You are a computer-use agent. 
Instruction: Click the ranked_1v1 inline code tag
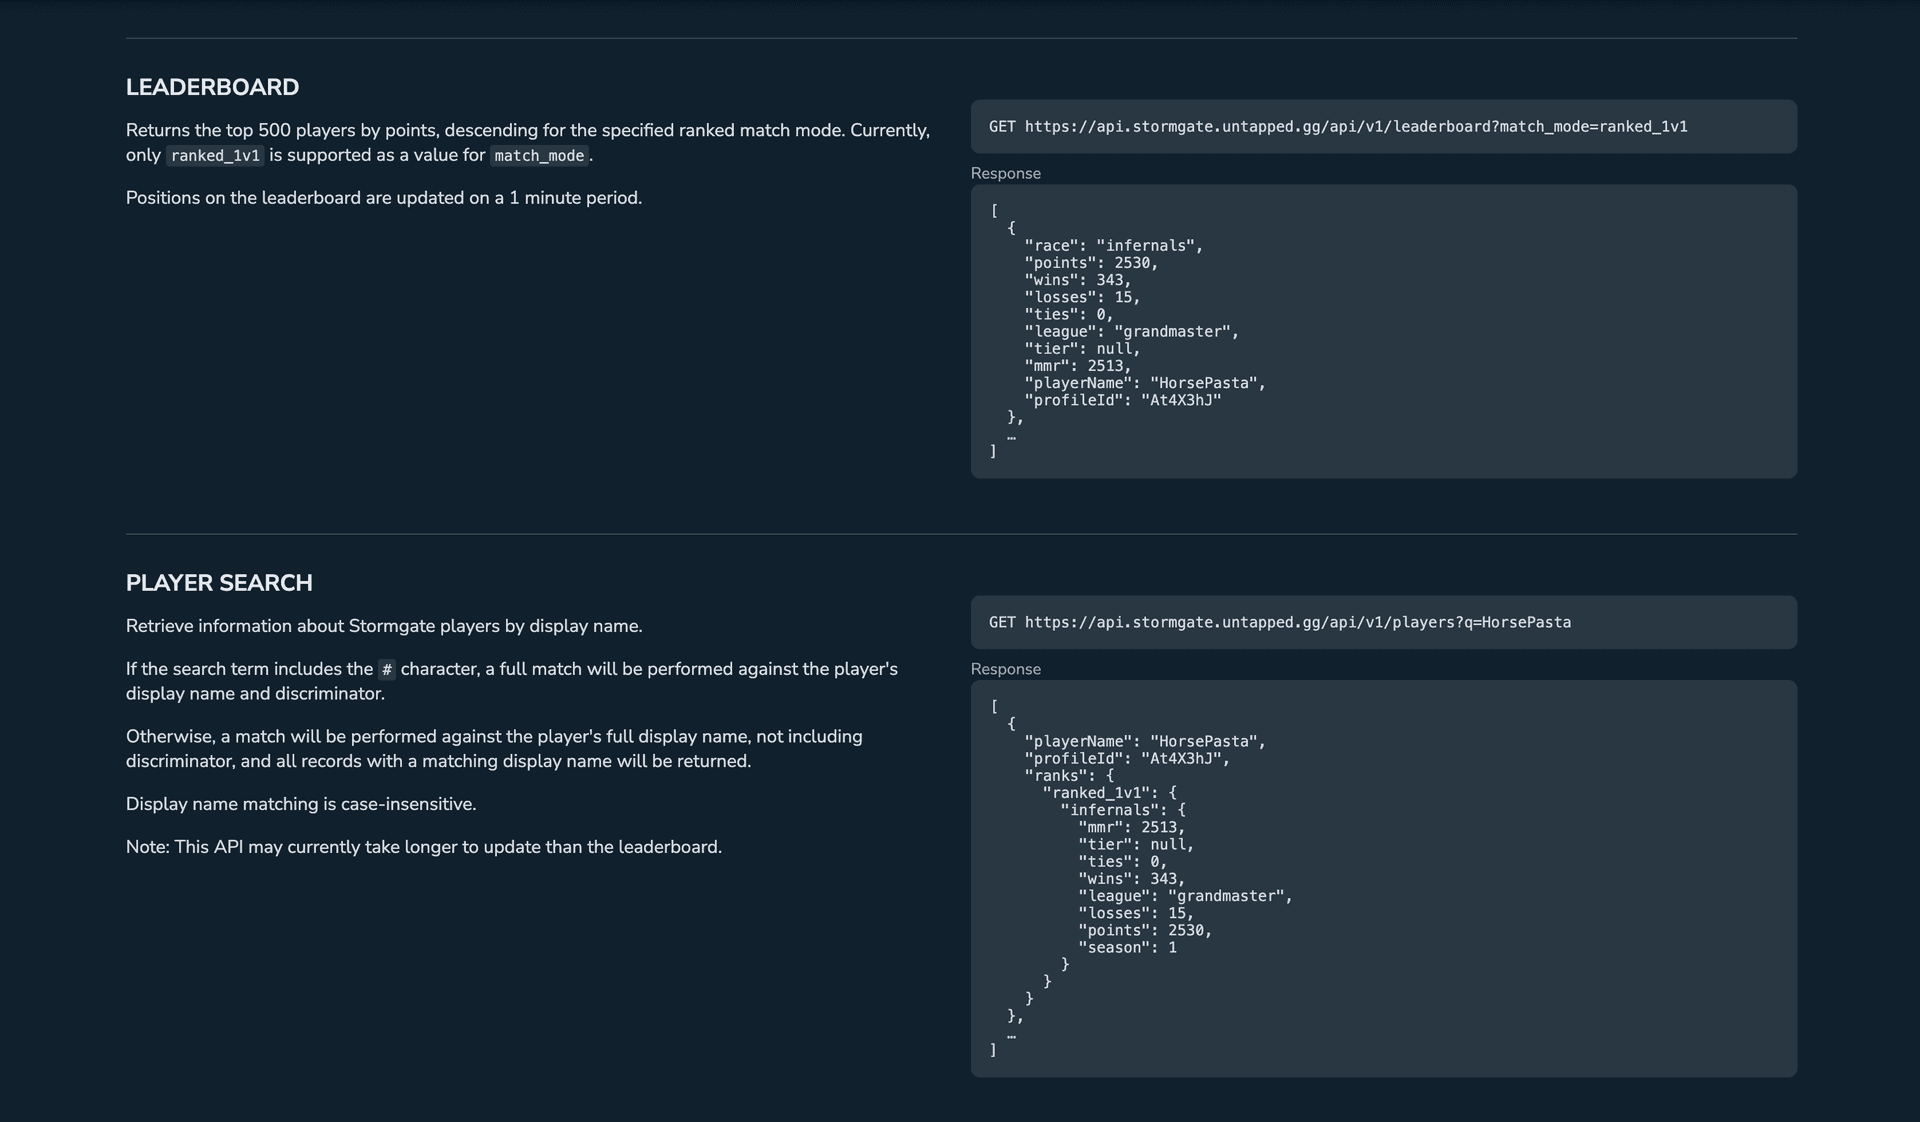(x=215, y=156)
